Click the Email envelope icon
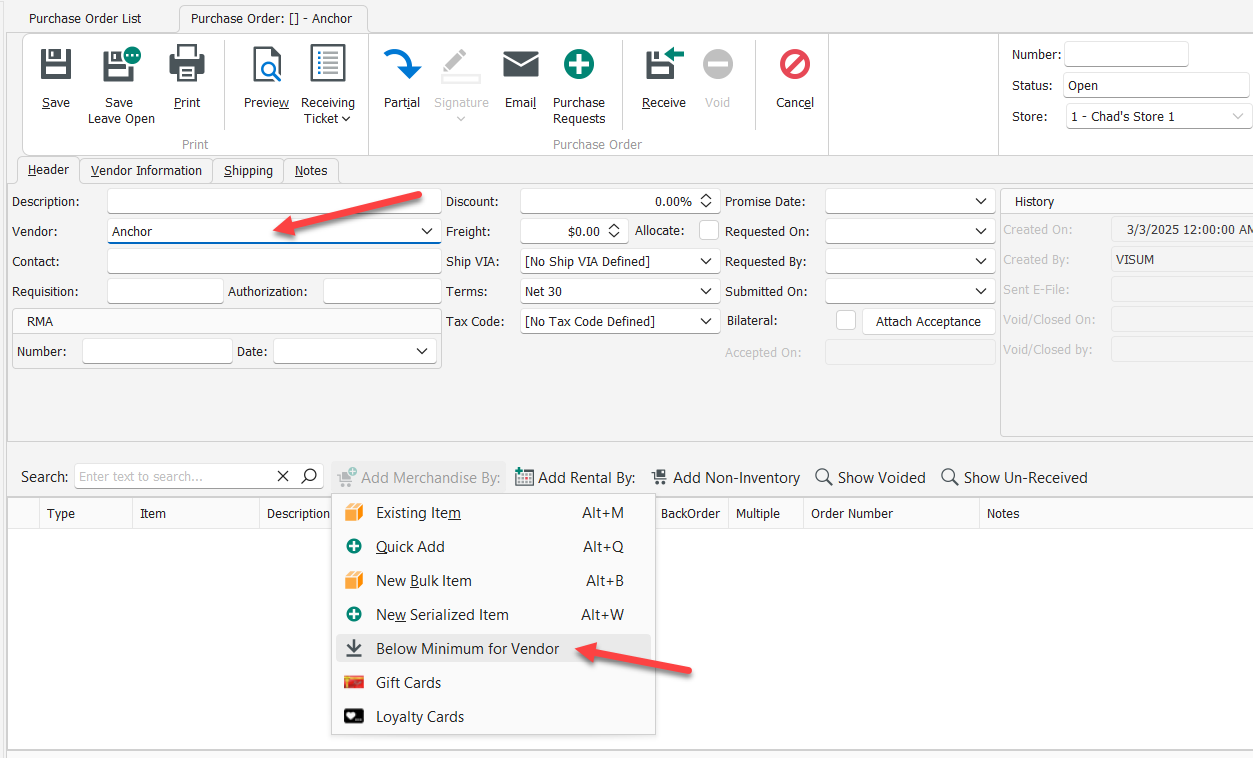Image resolution: width=1253 pixels, height=758 pixels. [x=521, y=65]
